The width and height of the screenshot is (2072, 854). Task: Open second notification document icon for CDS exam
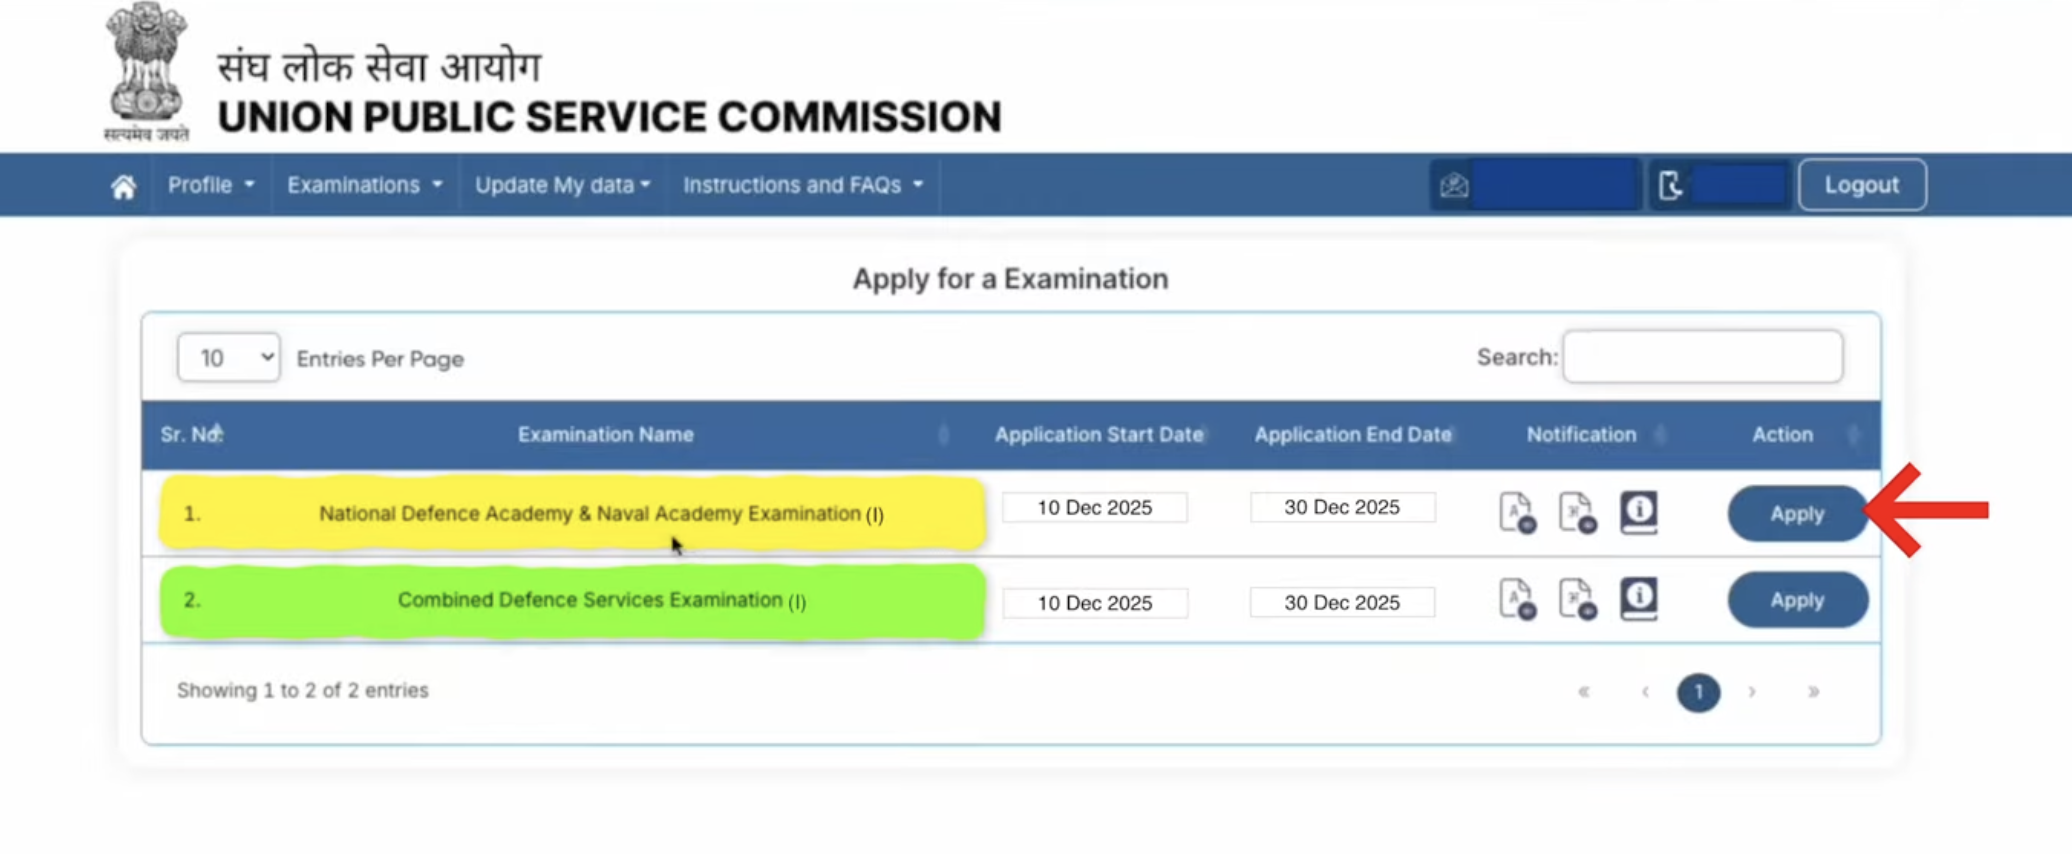coord(1577,599)
